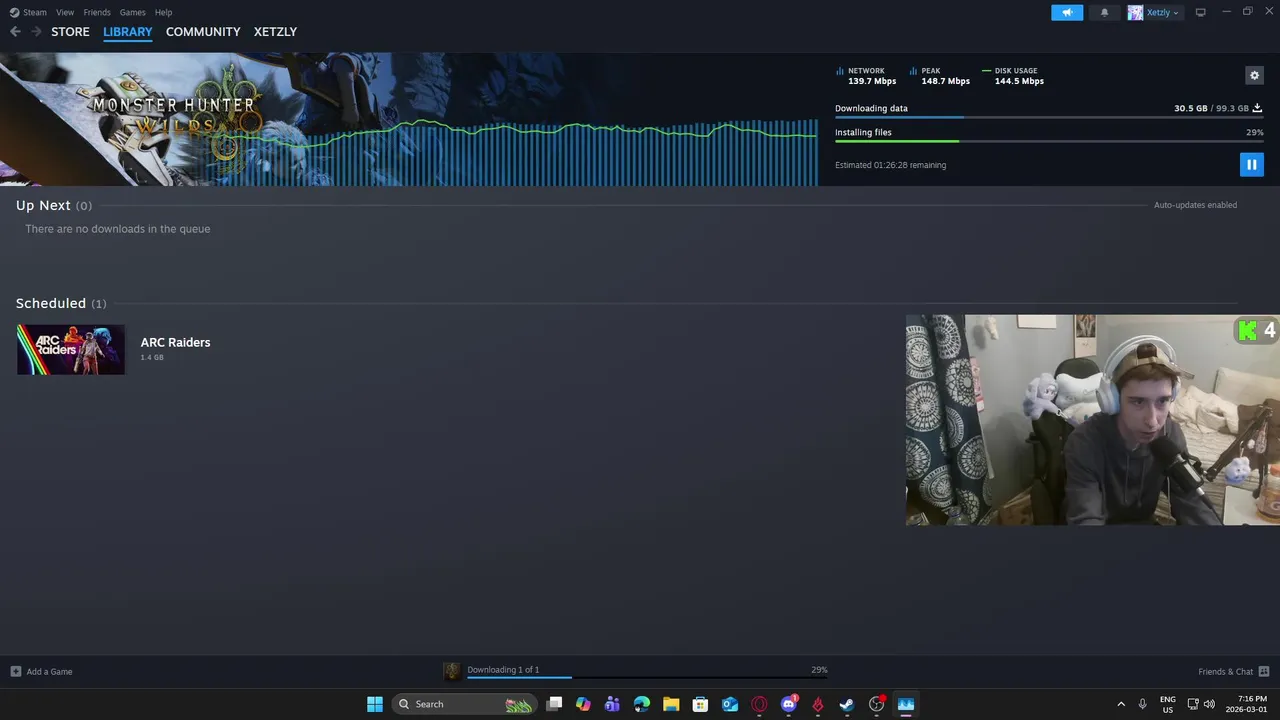The image size is (1280, 720).
Task: Click the DISK USAGE stat
Action: click(1013, 76)
